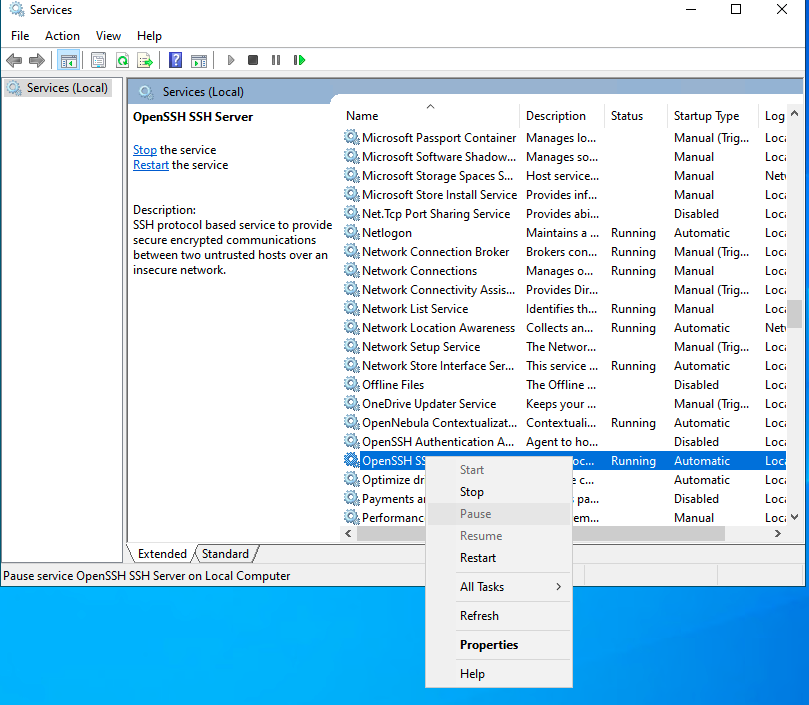The image size is (809, 705).
Task: Click the vertical scrollbar up arrow
Action: coord(795,113)
